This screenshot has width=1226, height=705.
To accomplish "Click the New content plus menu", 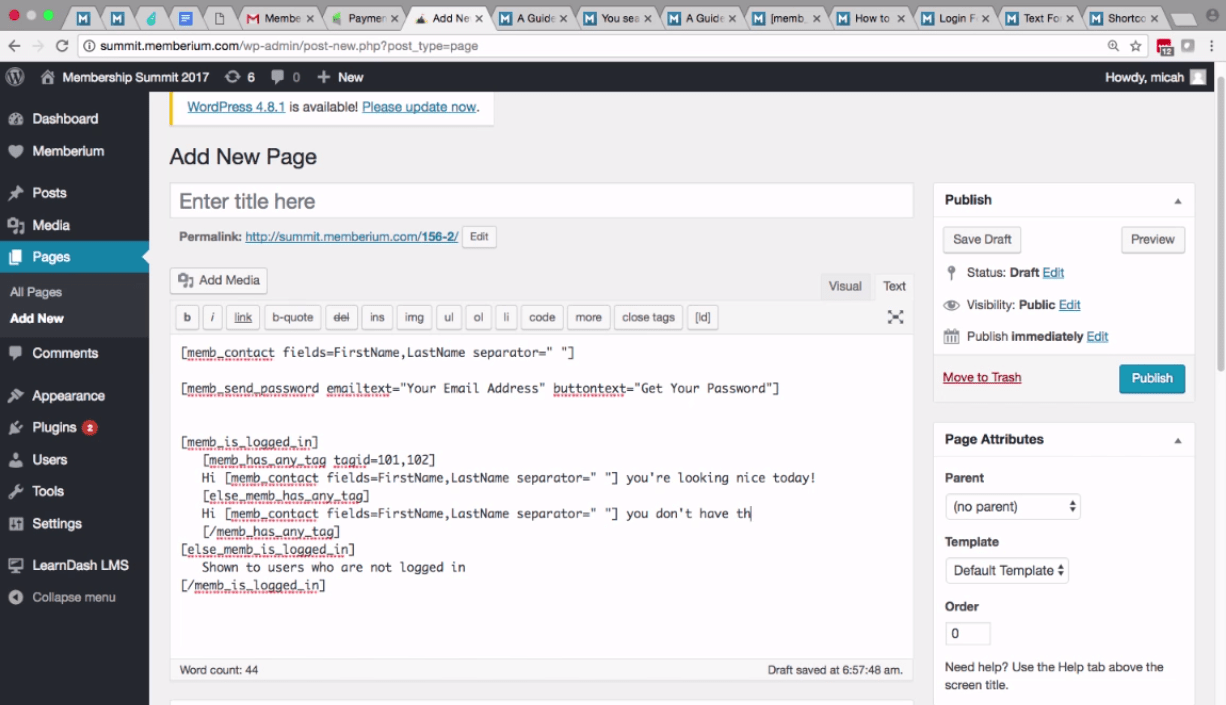I will 340,77.
